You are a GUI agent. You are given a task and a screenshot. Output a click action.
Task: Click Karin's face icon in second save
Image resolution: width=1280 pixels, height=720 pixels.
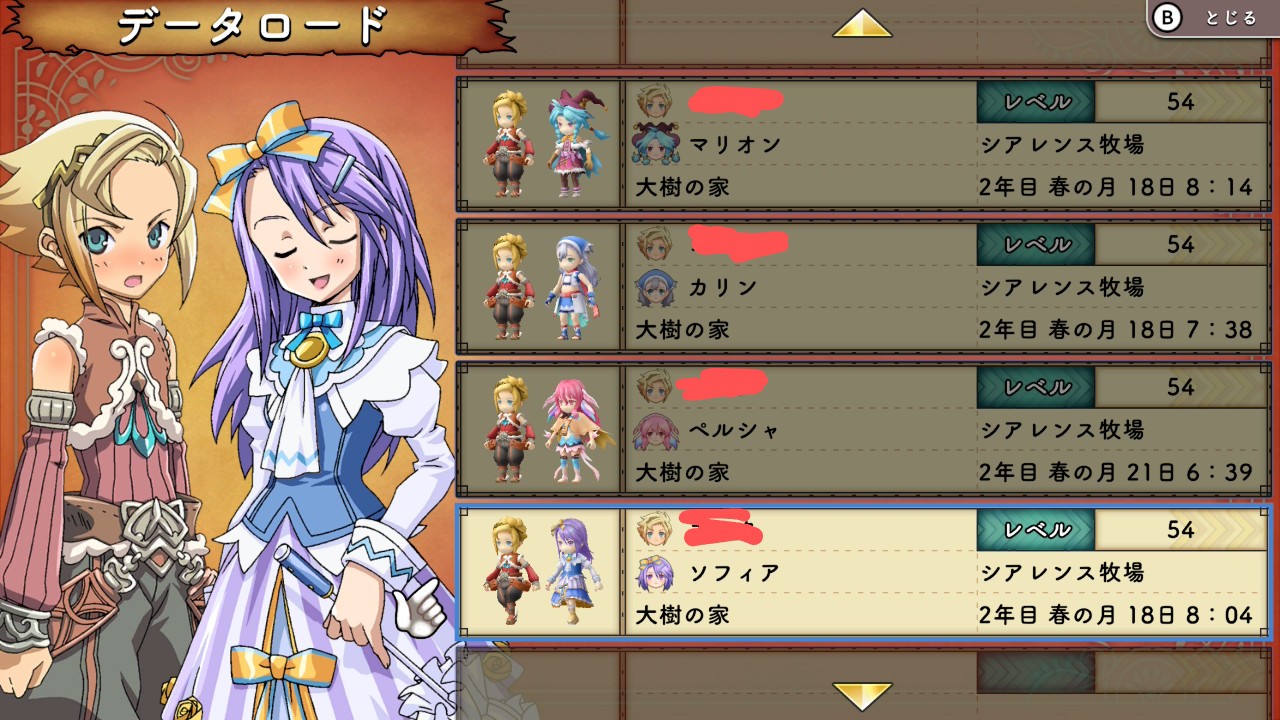pos(654,288)
